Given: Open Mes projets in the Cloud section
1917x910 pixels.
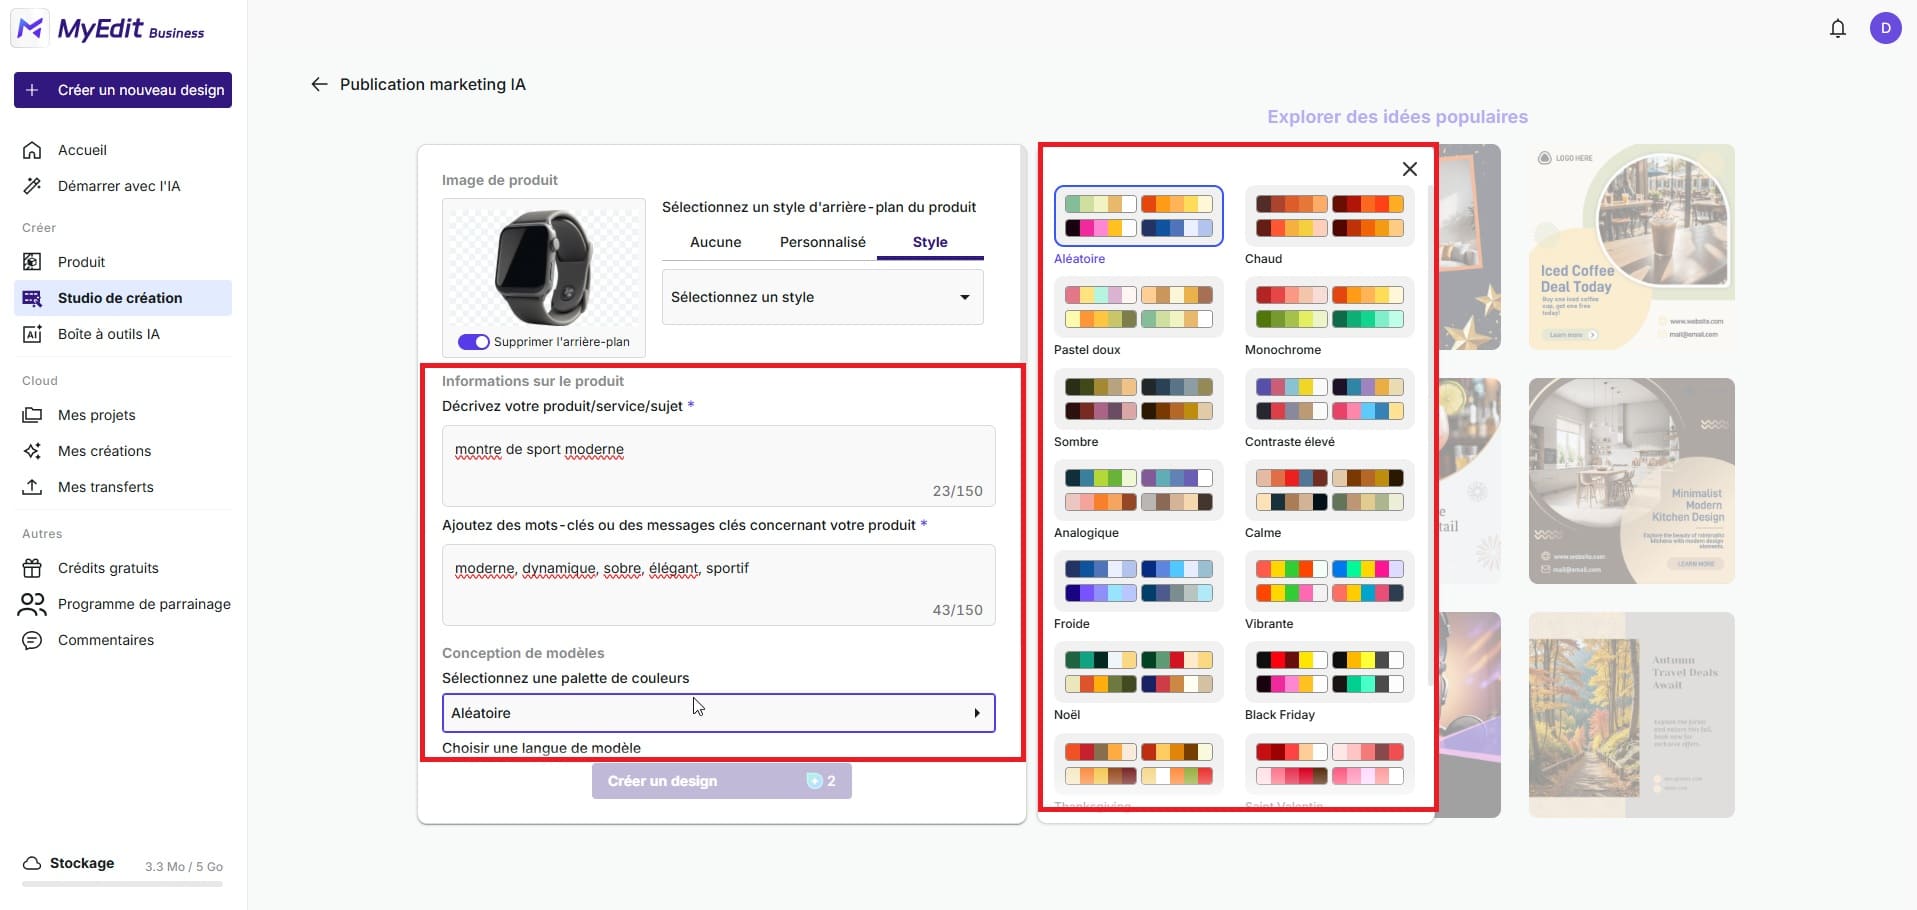Looking at the screenshot, I should coord(96,414).
